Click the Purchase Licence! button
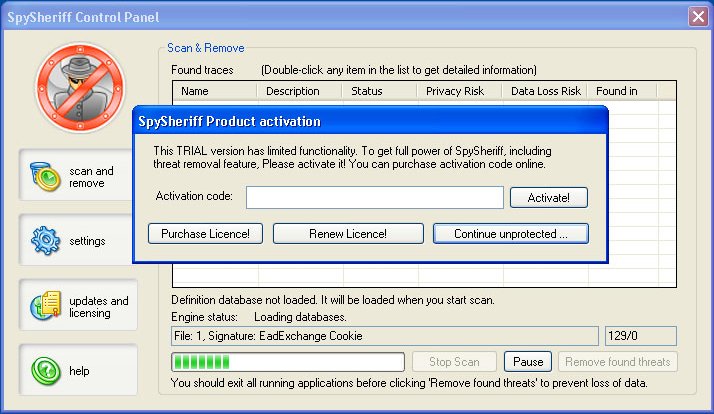Screen dimensions: 714x414 point(205,234)
